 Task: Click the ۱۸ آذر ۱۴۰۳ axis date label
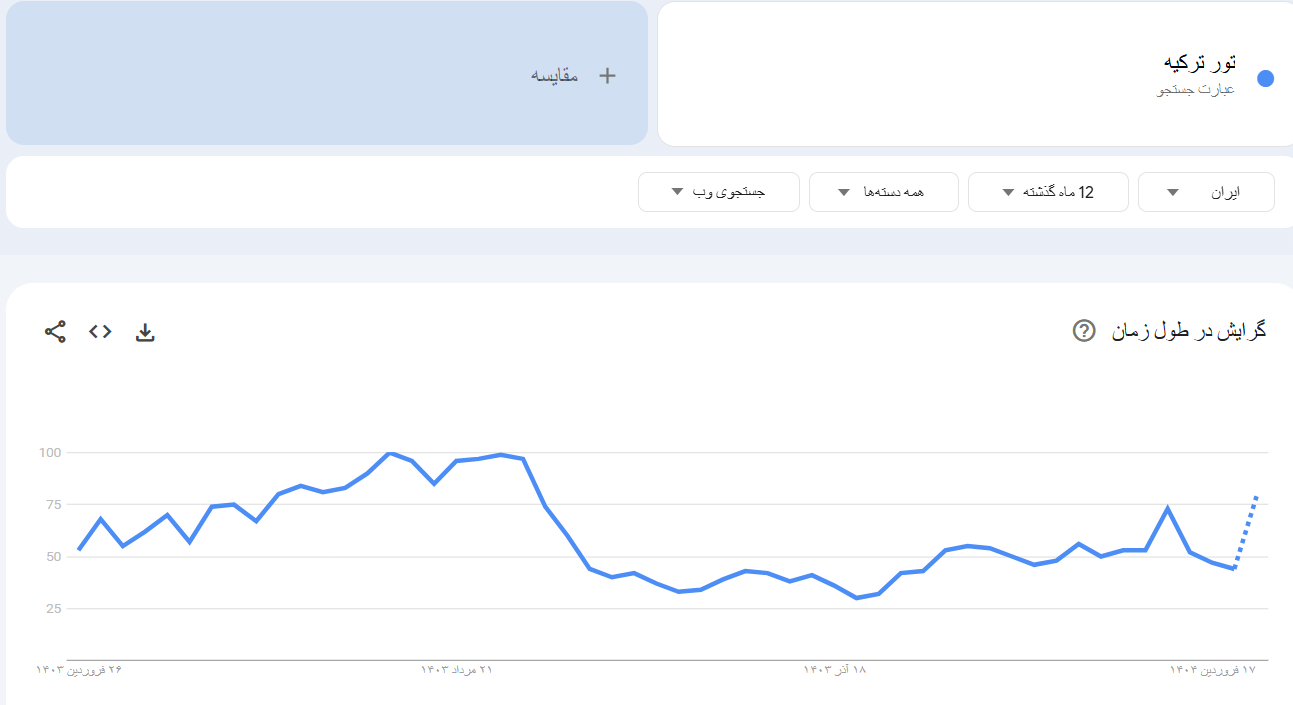pos(835,669)
